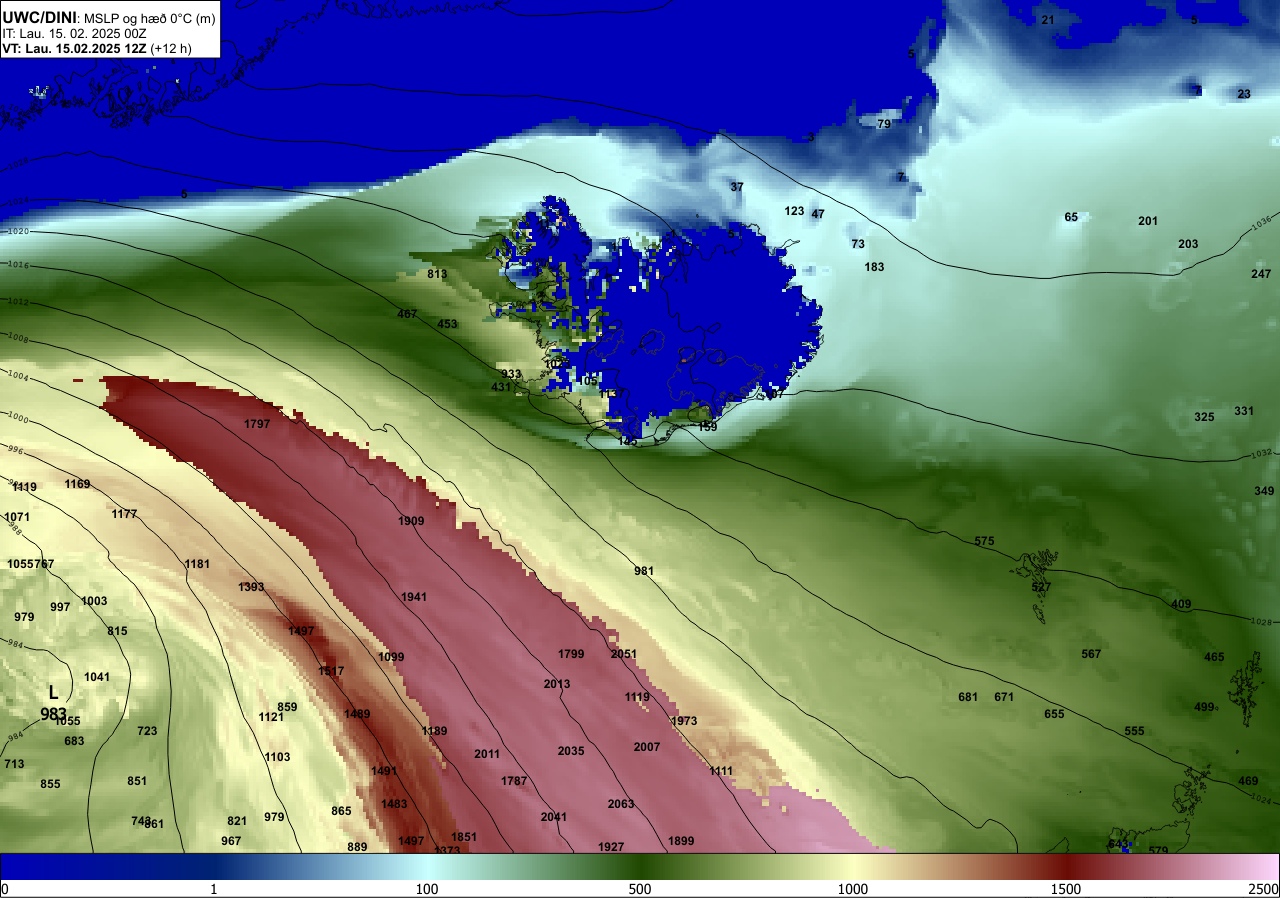Click the green colour scale at 500
This screenshot has height=898, width=1280.
[x=640, y=866]
